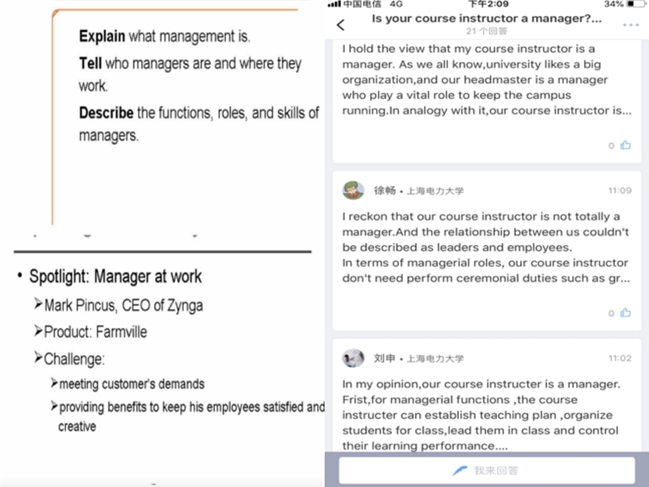Click username 刘申
This screenshot has height=487, width=649.
point(385,358)
